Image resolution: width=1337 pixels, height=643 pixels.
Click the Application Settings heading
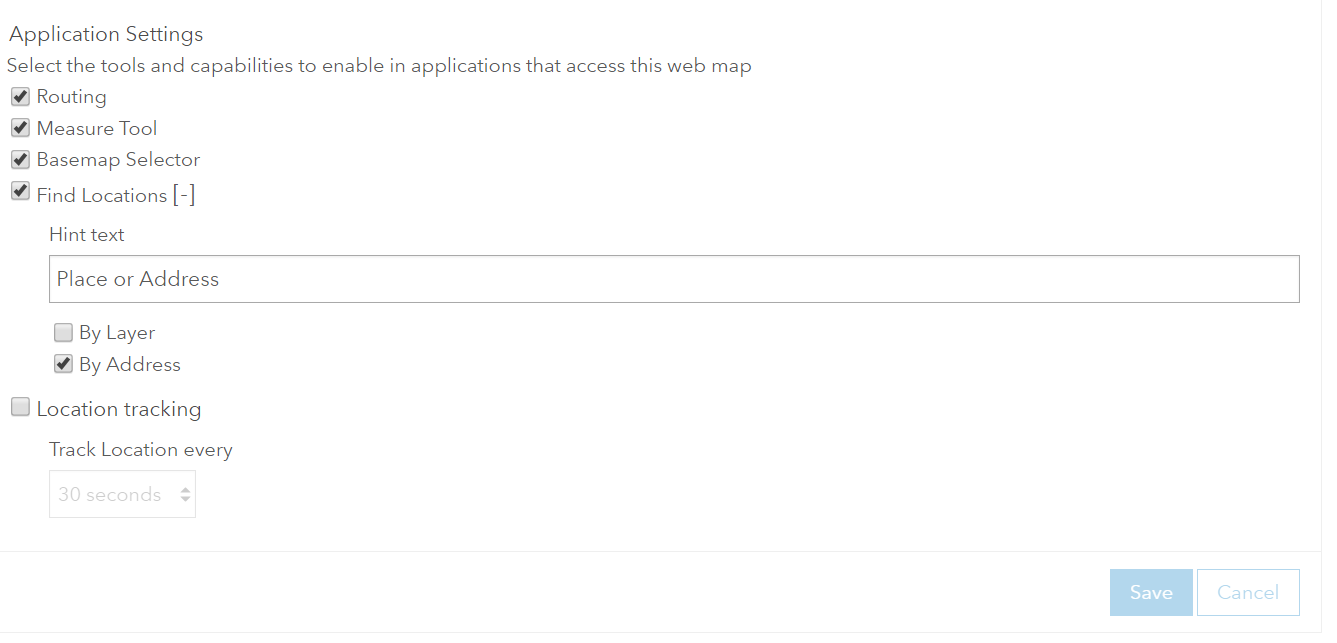(106, 34)
